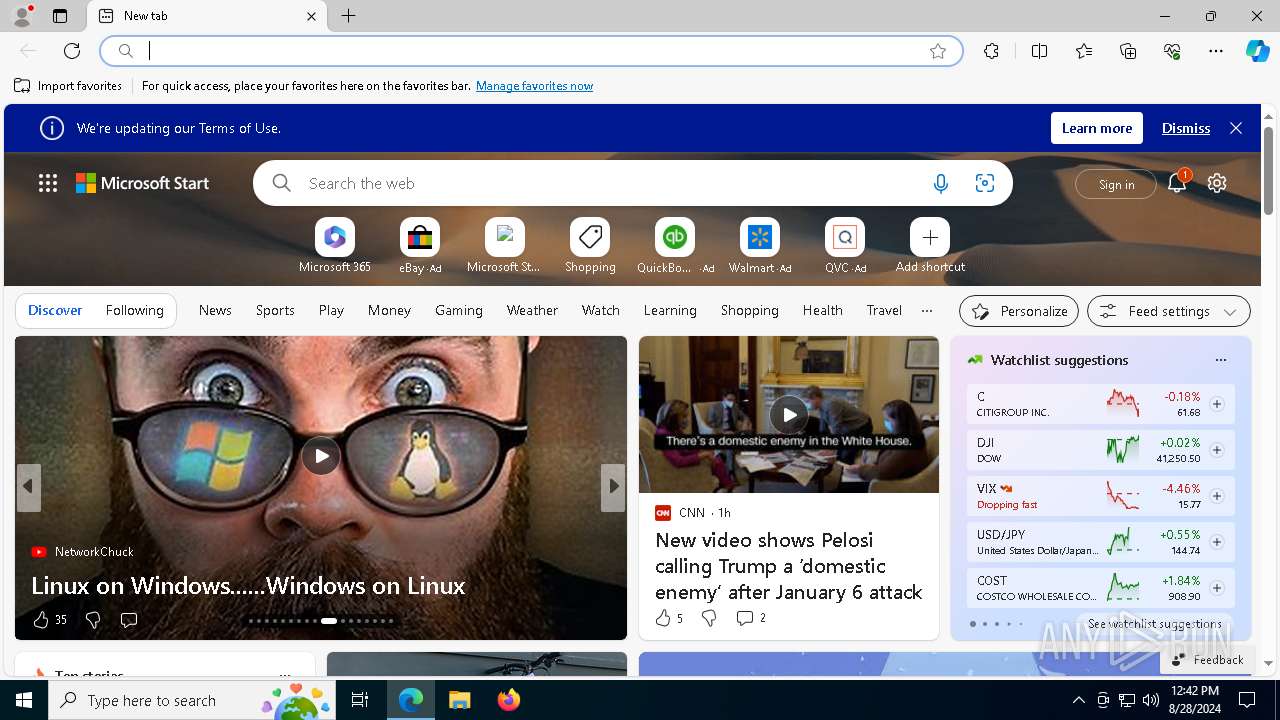Add USD/JPY to watchlist

coord(1217,542)
